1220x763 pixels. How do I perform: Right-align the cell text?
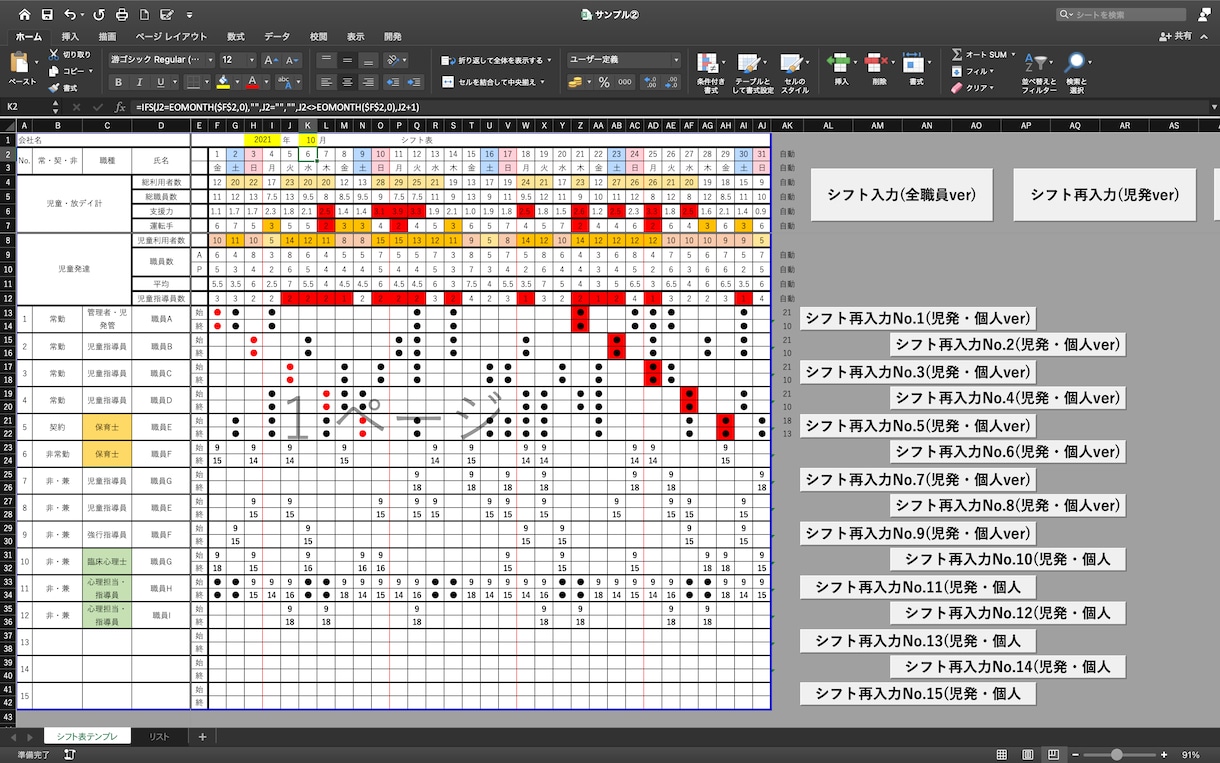368,83
